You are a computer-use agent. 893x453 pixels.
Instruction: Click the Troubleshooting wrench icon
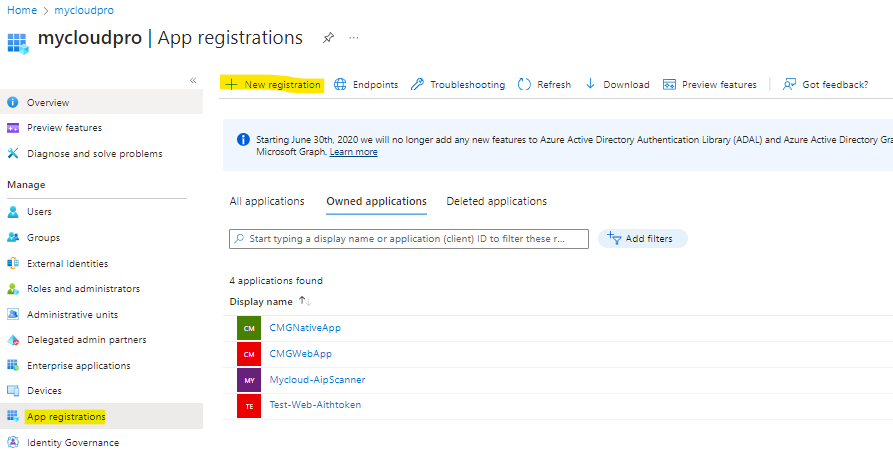point(417,84)
